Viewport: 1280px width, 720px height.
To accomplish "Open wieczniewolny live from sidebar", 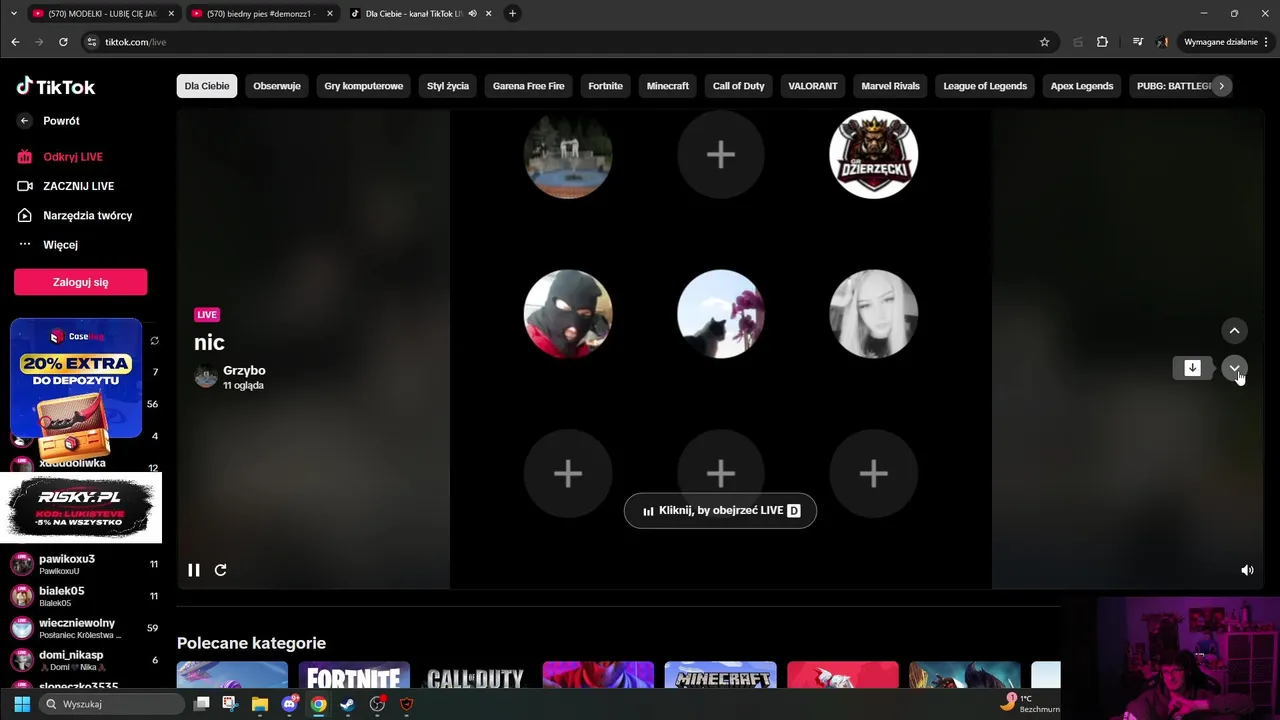I will click(x=85, y=628).
